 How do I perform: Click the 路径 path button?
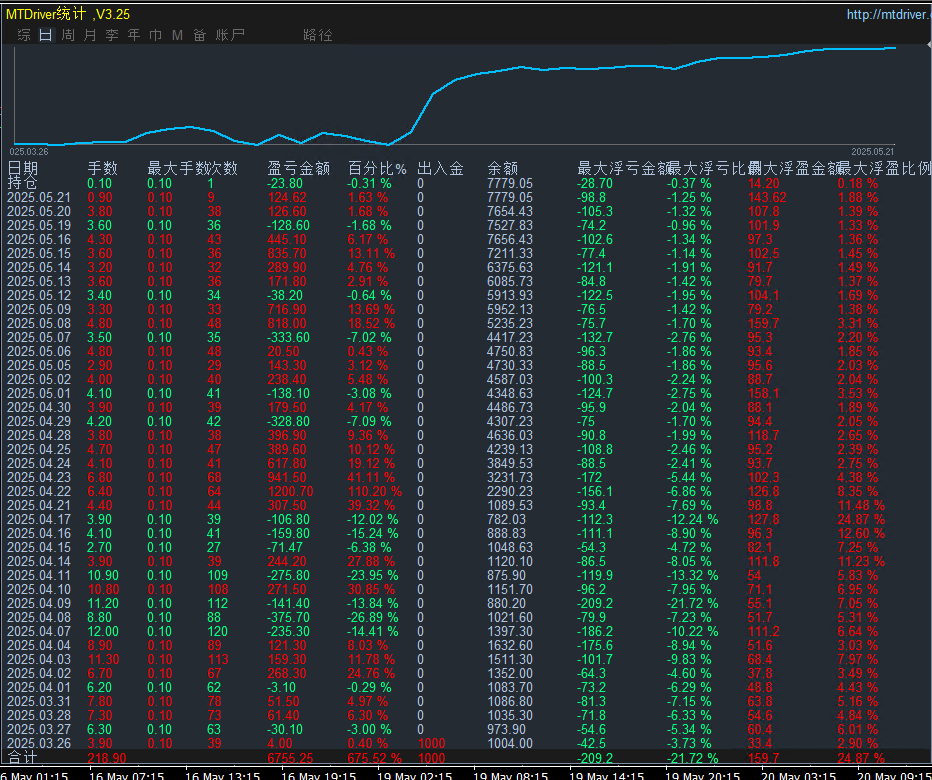318,35
